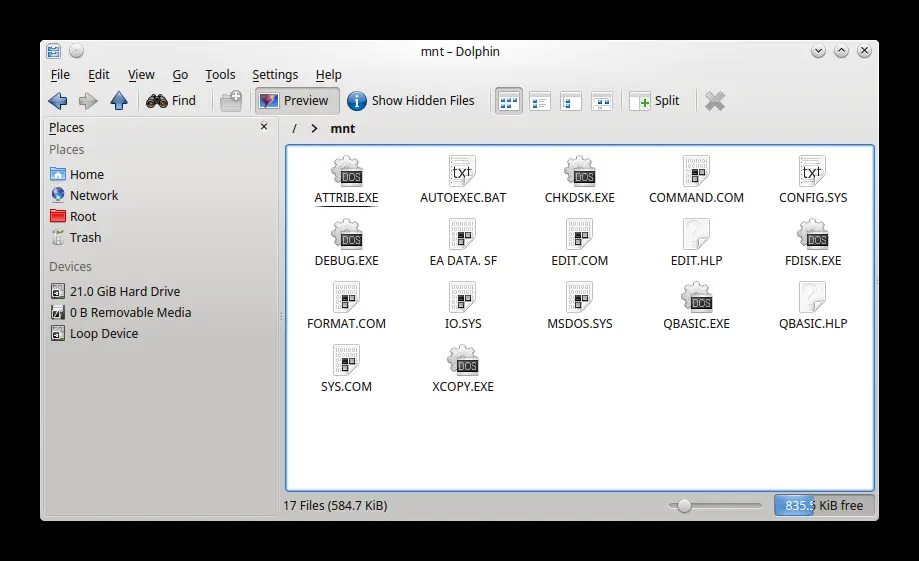Image resolution: width=919 pixels, height=561 pixels.
Task: Click the status text 17 Files (584.7 KiB)
Action: tap(335, 505)
